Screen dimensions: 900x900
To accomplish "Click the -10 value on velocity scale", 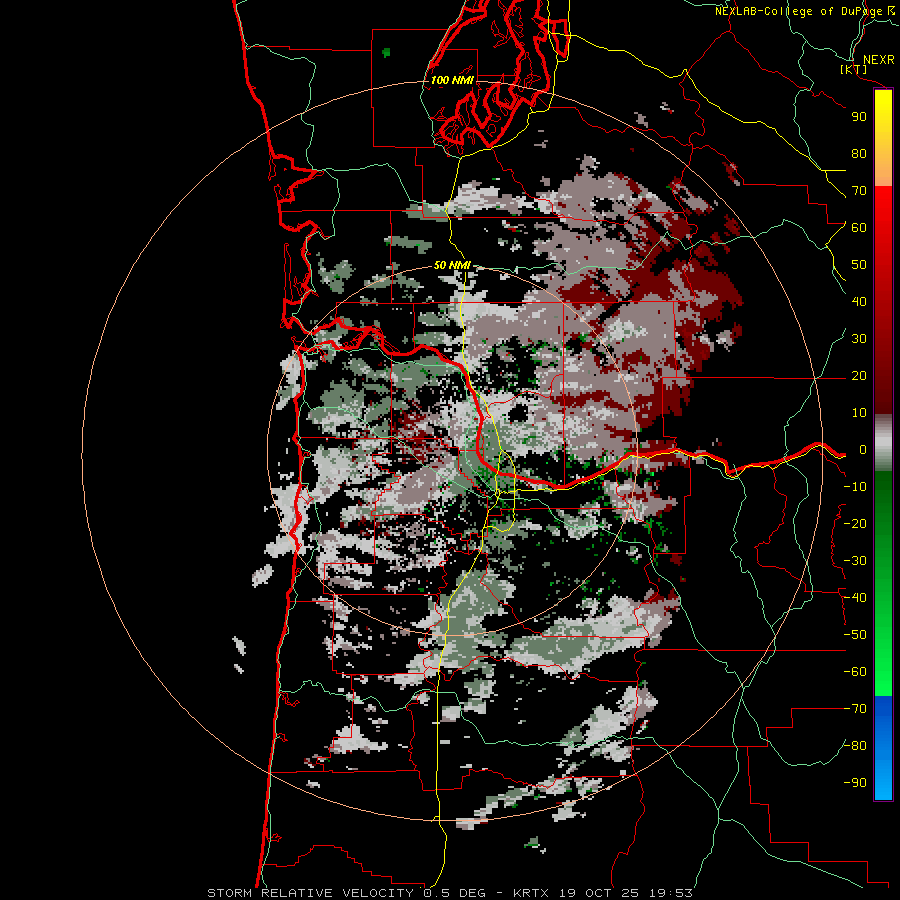I will [855, 487].
